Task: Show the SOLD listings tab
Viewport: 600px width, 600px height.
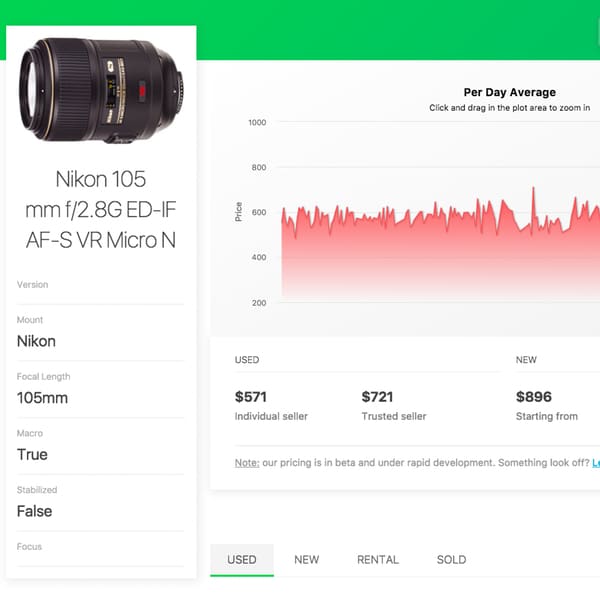Action: pos(451,560)
